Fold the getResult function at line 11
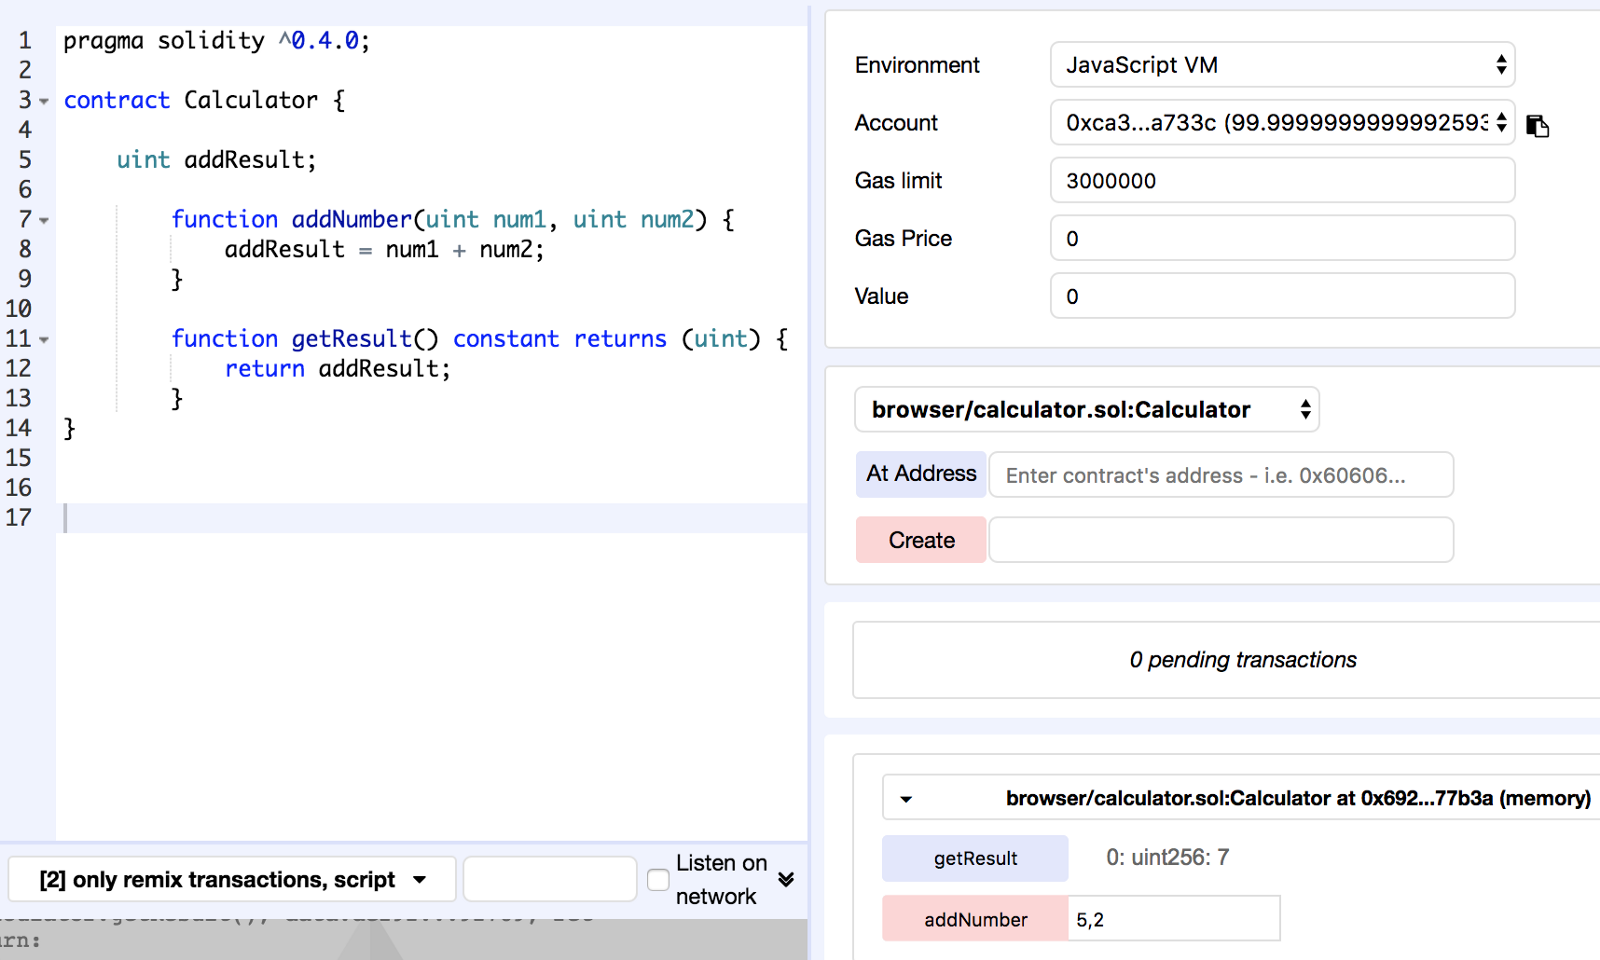Image resolution: width=1600 pixels, height=960 pixels. click(44, 340)
